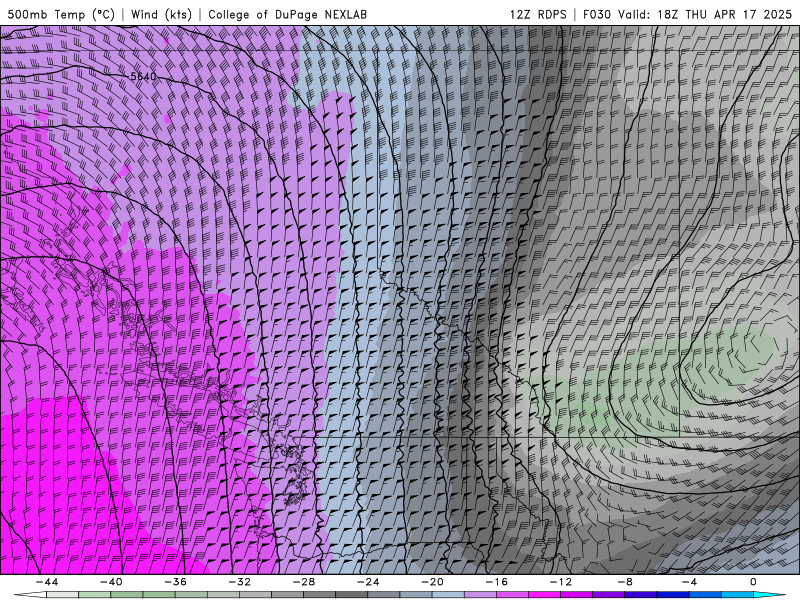The image size is (800, 600).
Task: Click the "Valid: 18Z THU APR 17 2025" text
Action: pos(705,14)
